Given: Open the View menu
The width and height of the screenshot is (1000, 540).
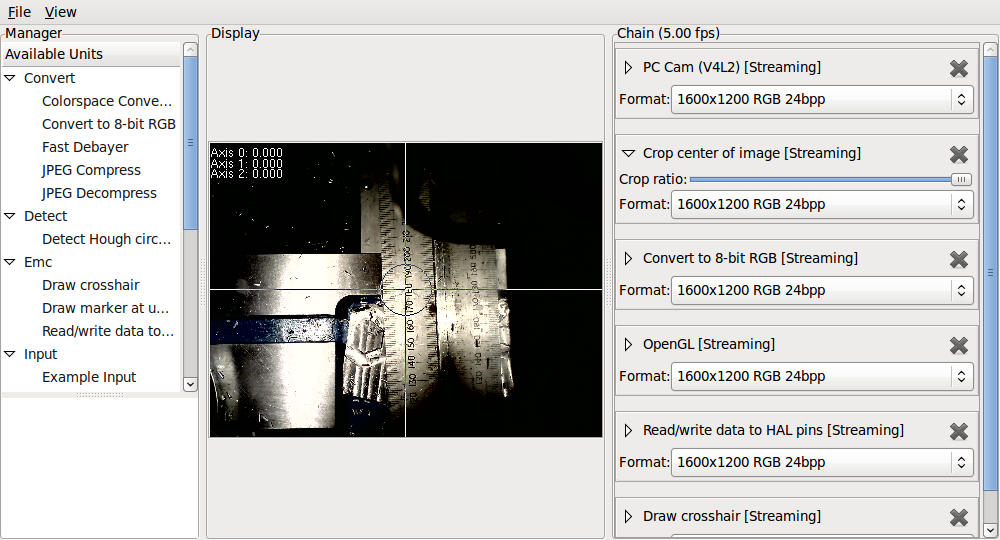Looking at the screenshot, I should (x=61, y=12).
